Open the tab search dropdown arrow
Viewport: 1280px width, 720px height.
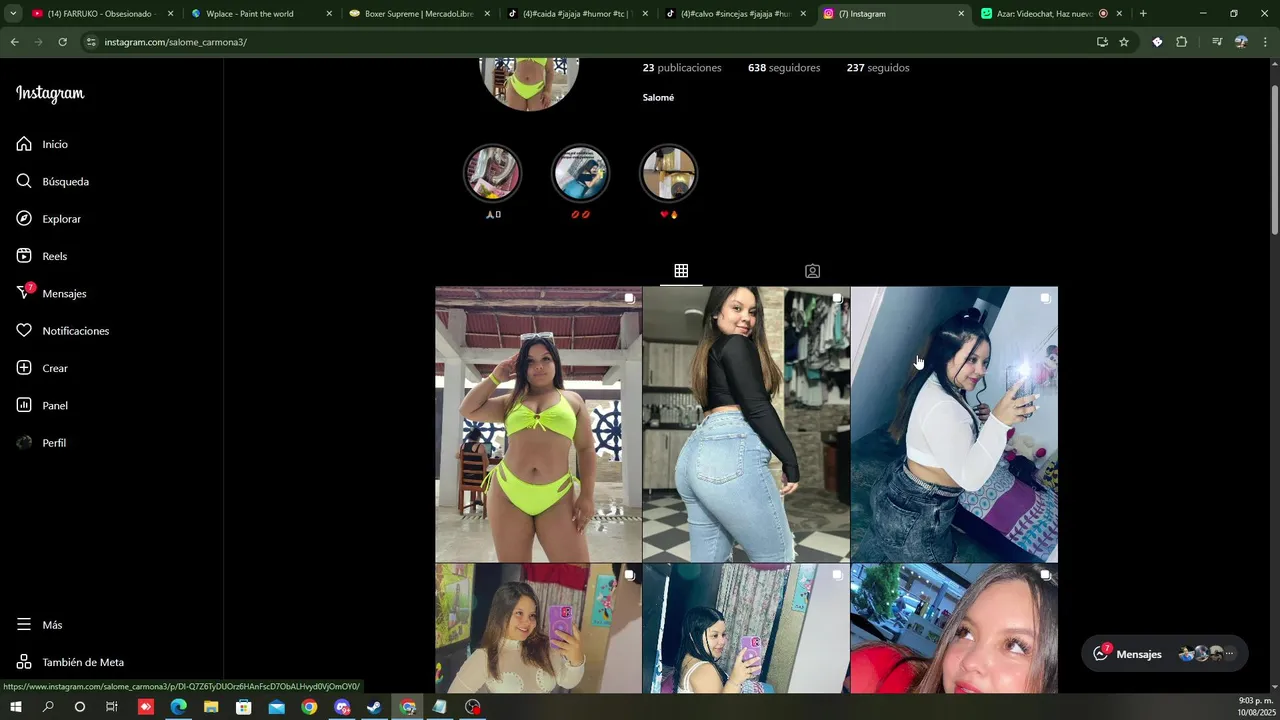pyautogui.click(x=13, y=14)
